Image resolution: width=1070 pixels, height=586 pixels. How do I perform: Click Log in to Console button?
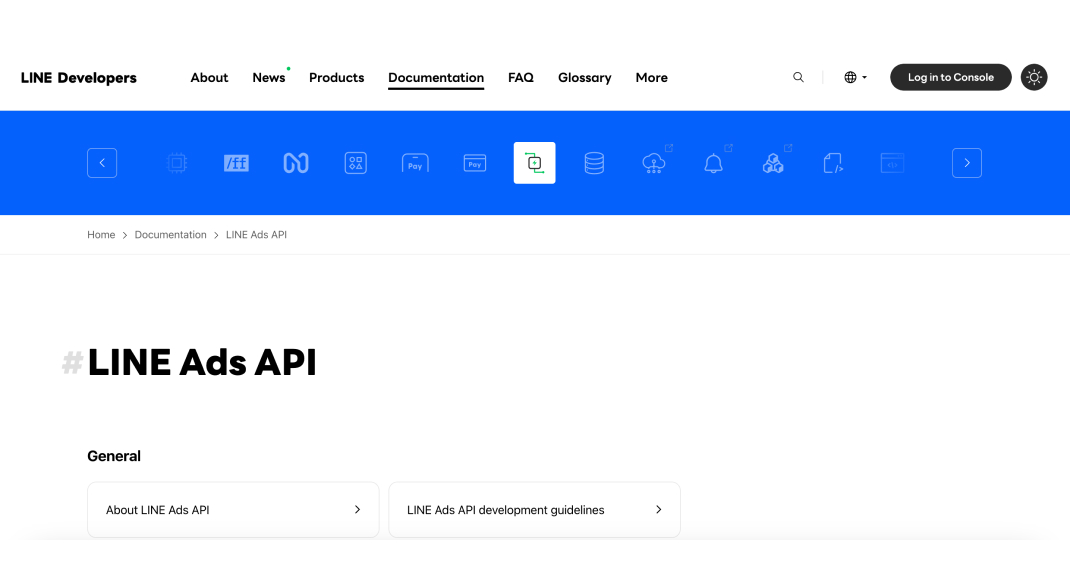pos(951,77)
